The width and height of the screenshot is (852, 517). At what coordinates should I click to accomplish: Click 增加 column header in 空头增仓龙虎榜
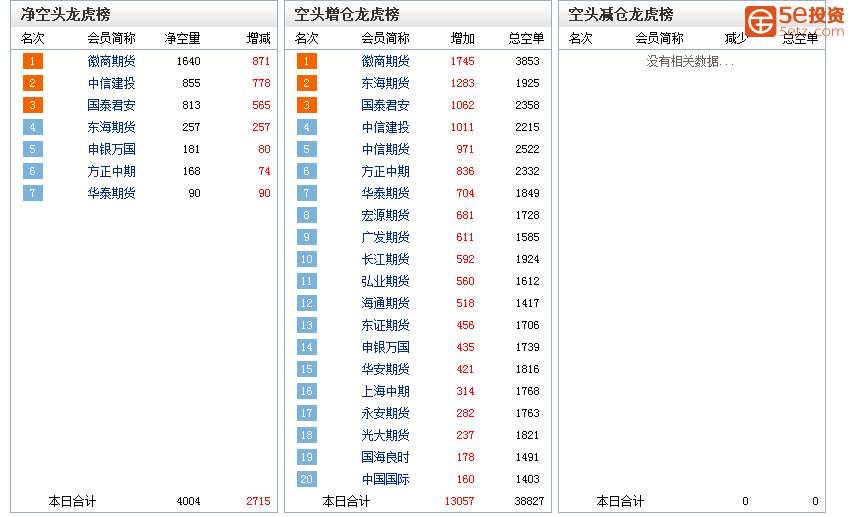coord(463,38)
